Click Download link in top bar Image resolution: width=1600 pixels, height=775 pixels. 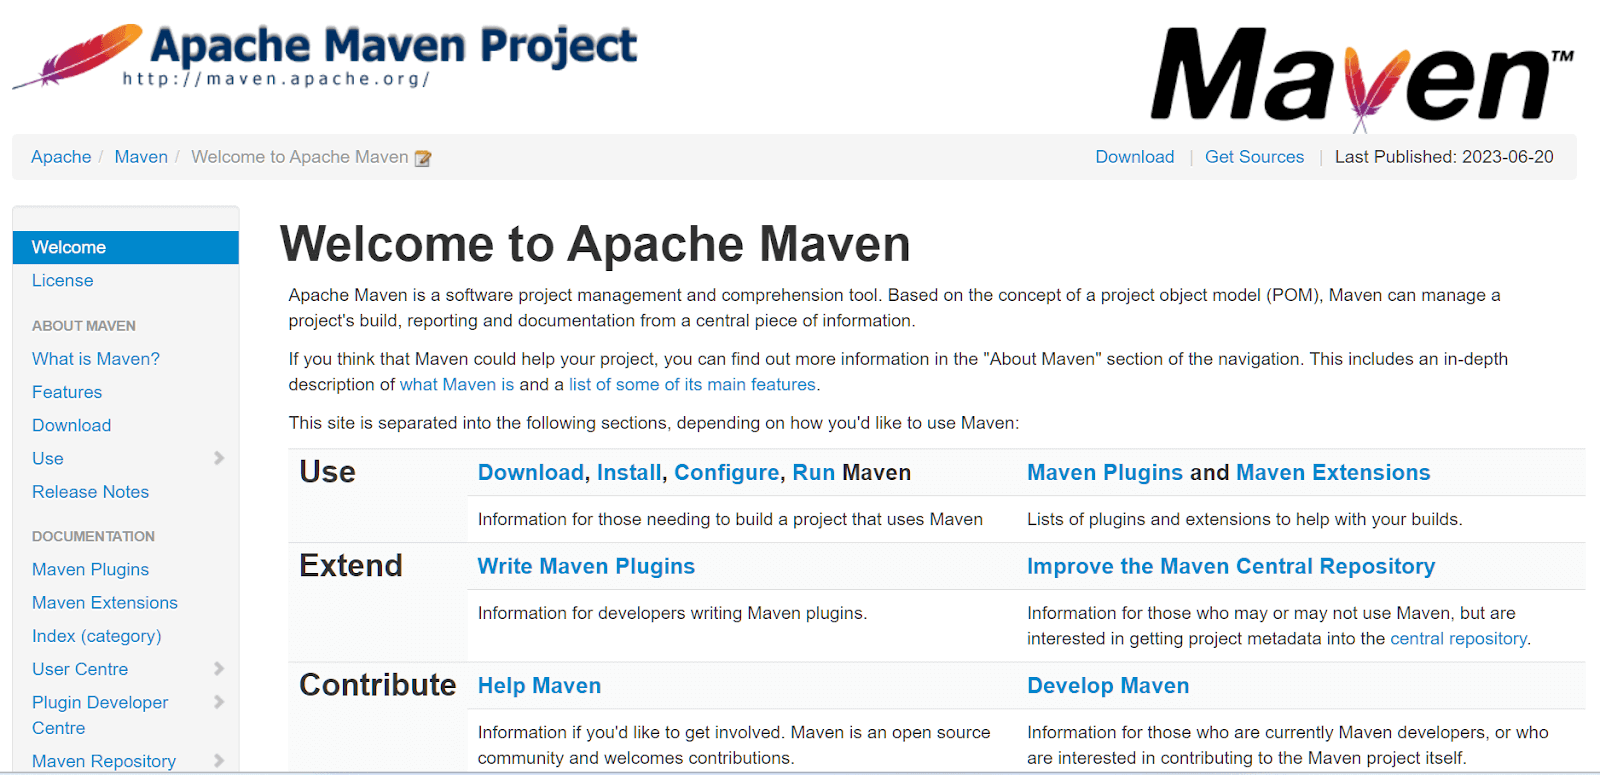click(1134, 157)
